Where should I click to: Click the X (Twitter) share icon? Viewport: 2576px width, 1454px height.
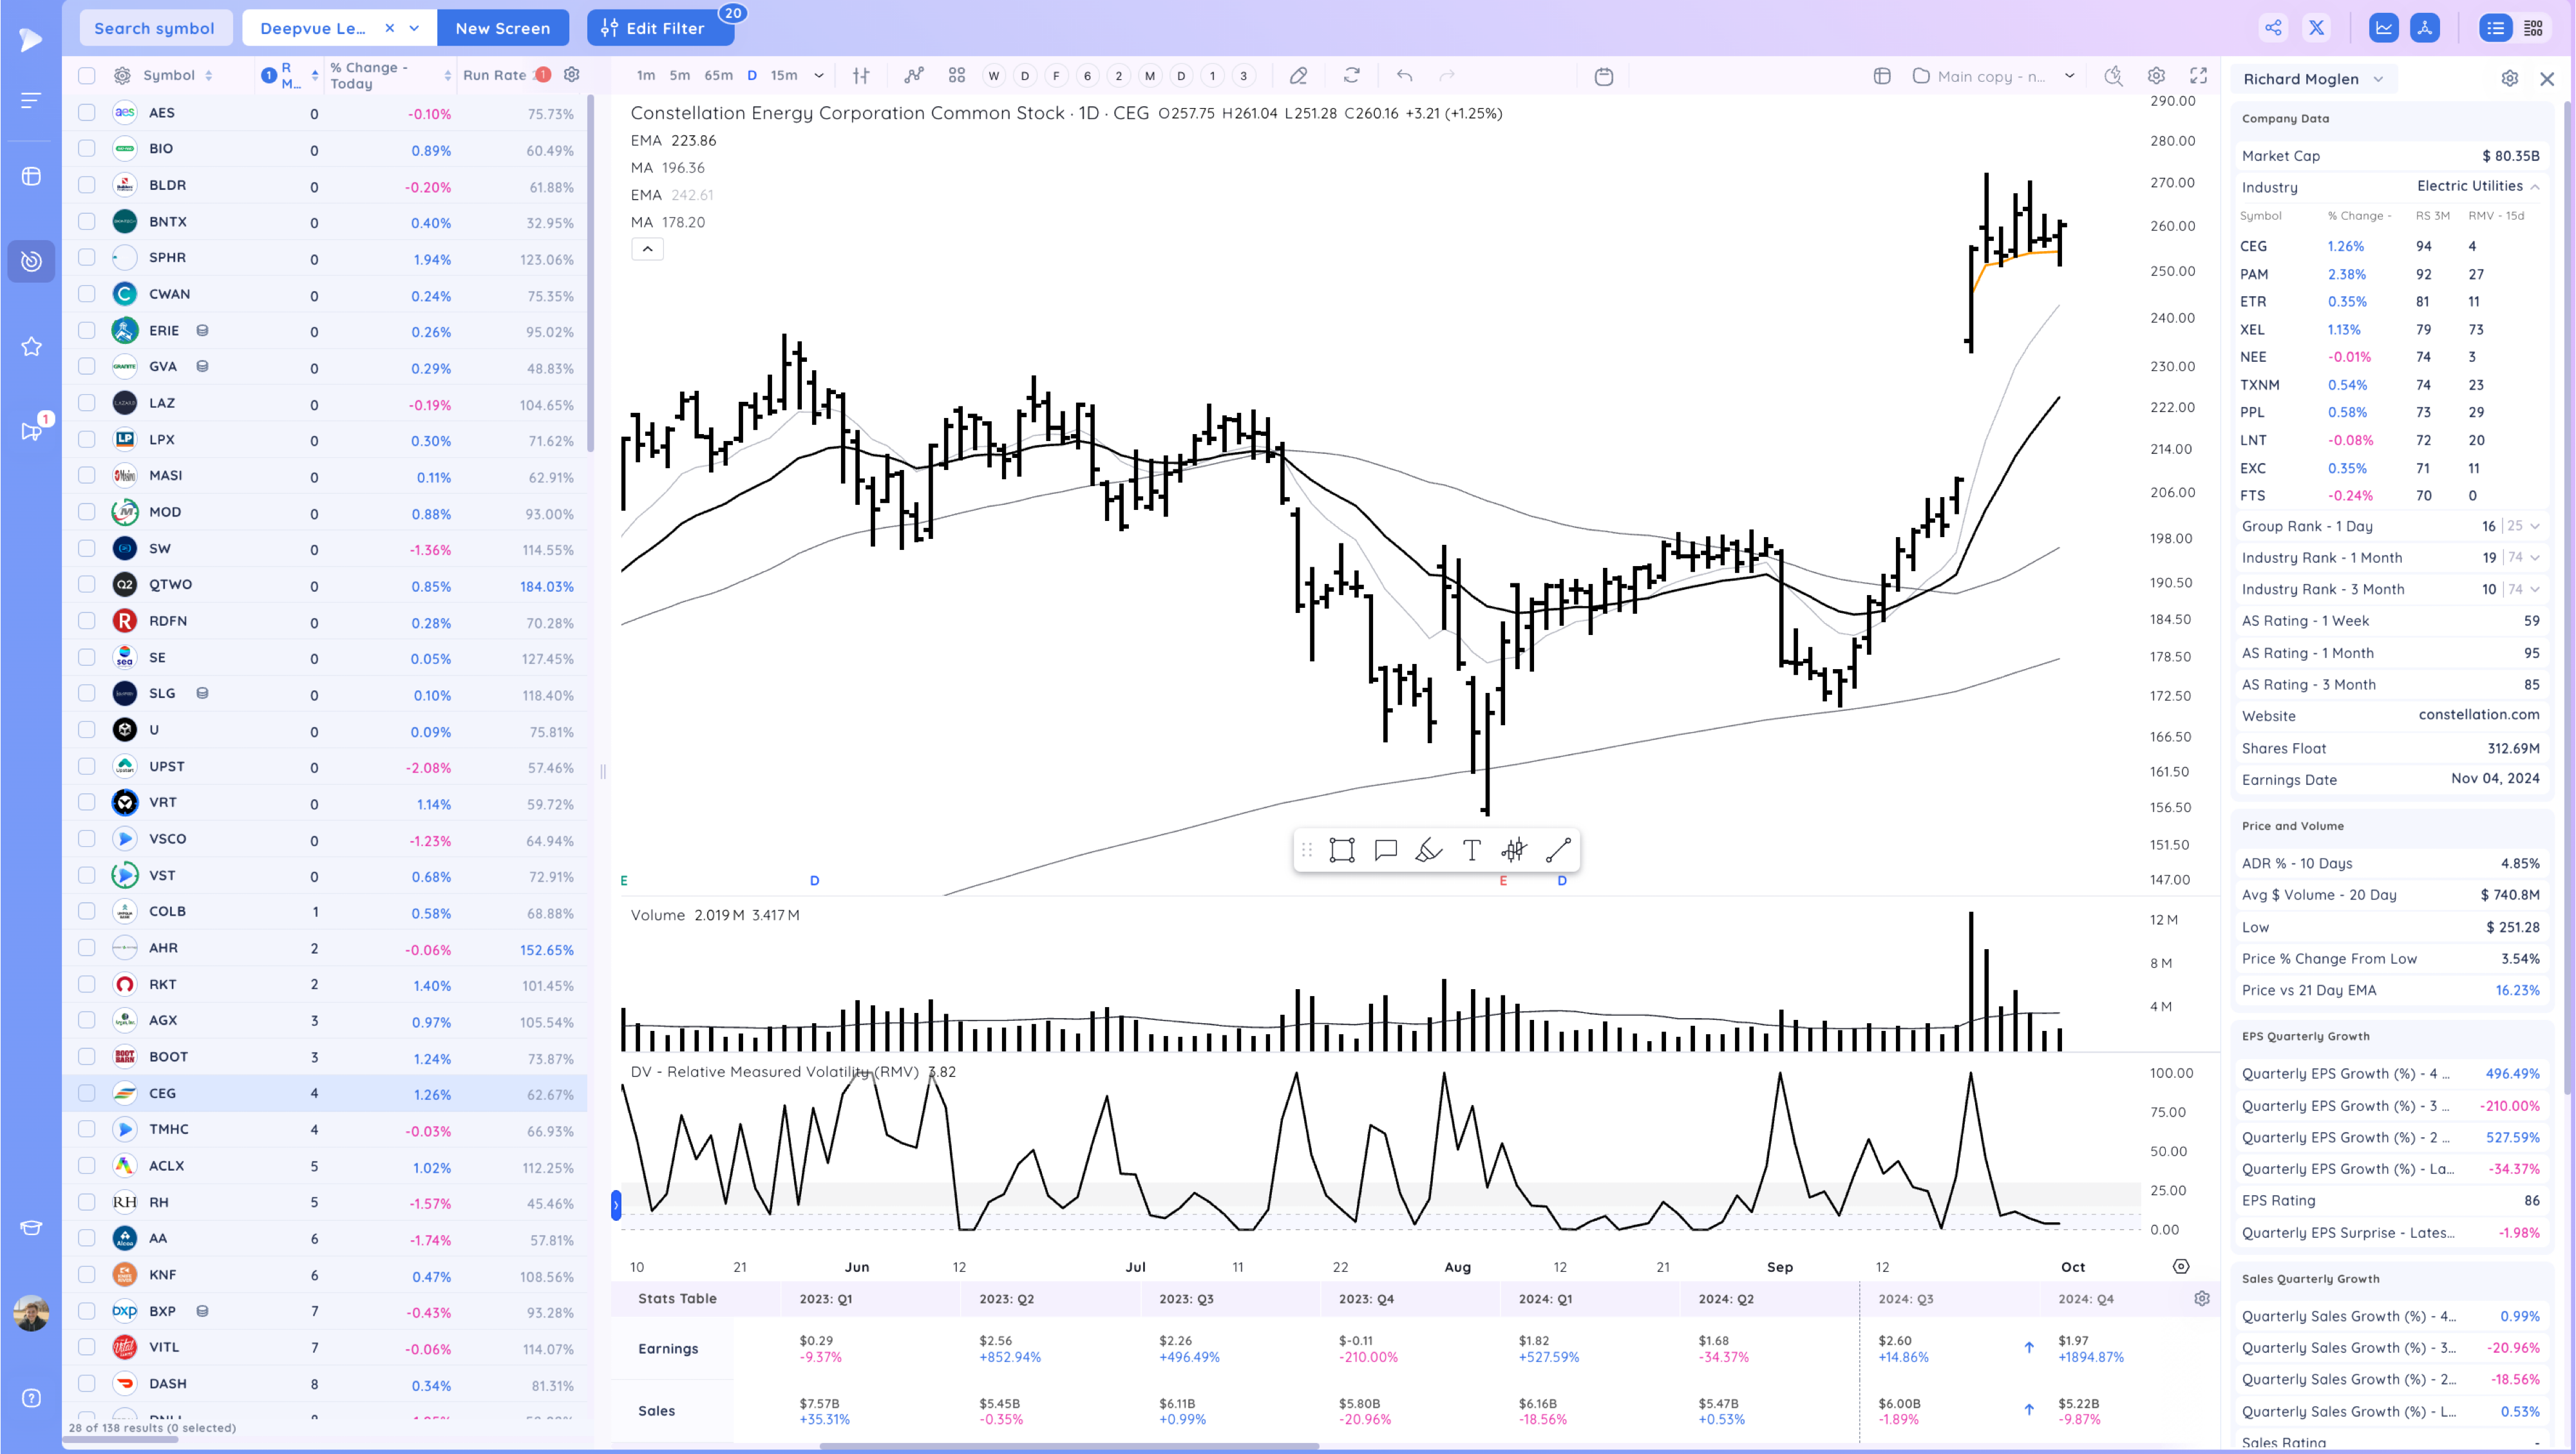click(2316, 28)
